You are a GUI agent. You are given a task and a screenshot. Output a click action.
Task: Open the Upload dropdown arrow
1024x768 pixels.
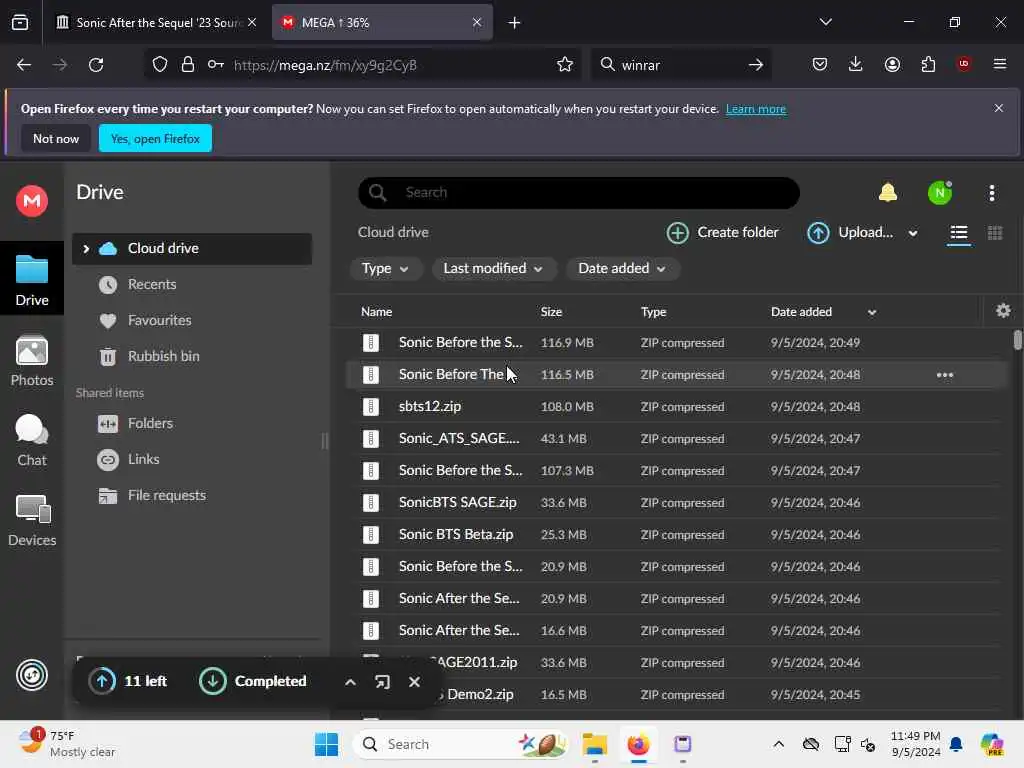point(913,233)
